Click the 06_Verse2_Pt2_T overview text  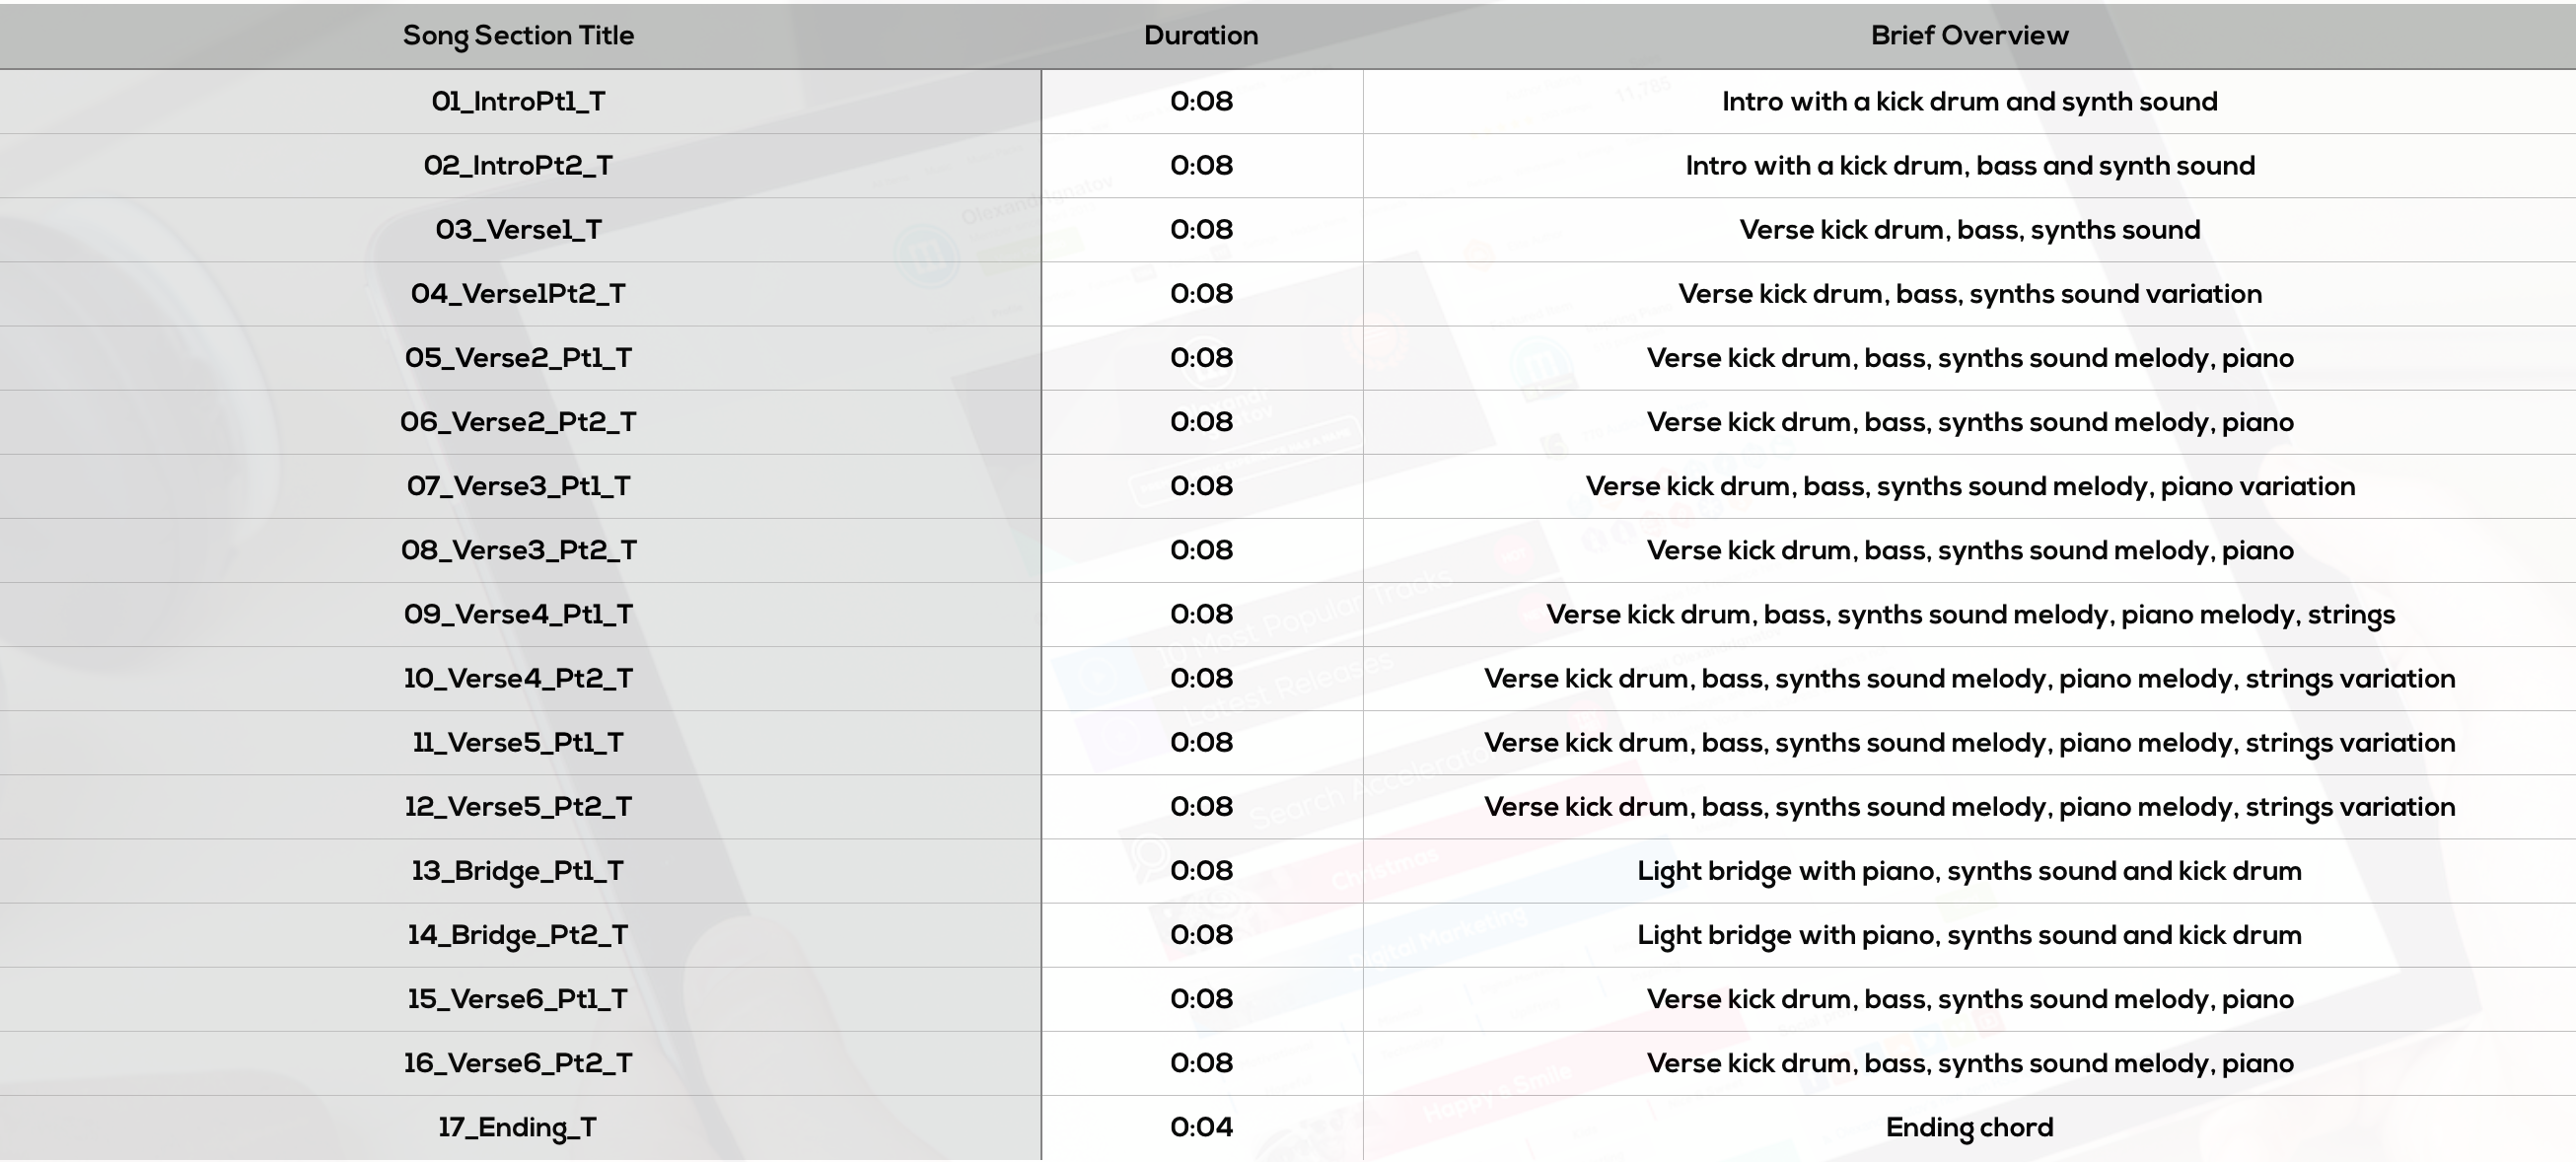(1969, 422)
